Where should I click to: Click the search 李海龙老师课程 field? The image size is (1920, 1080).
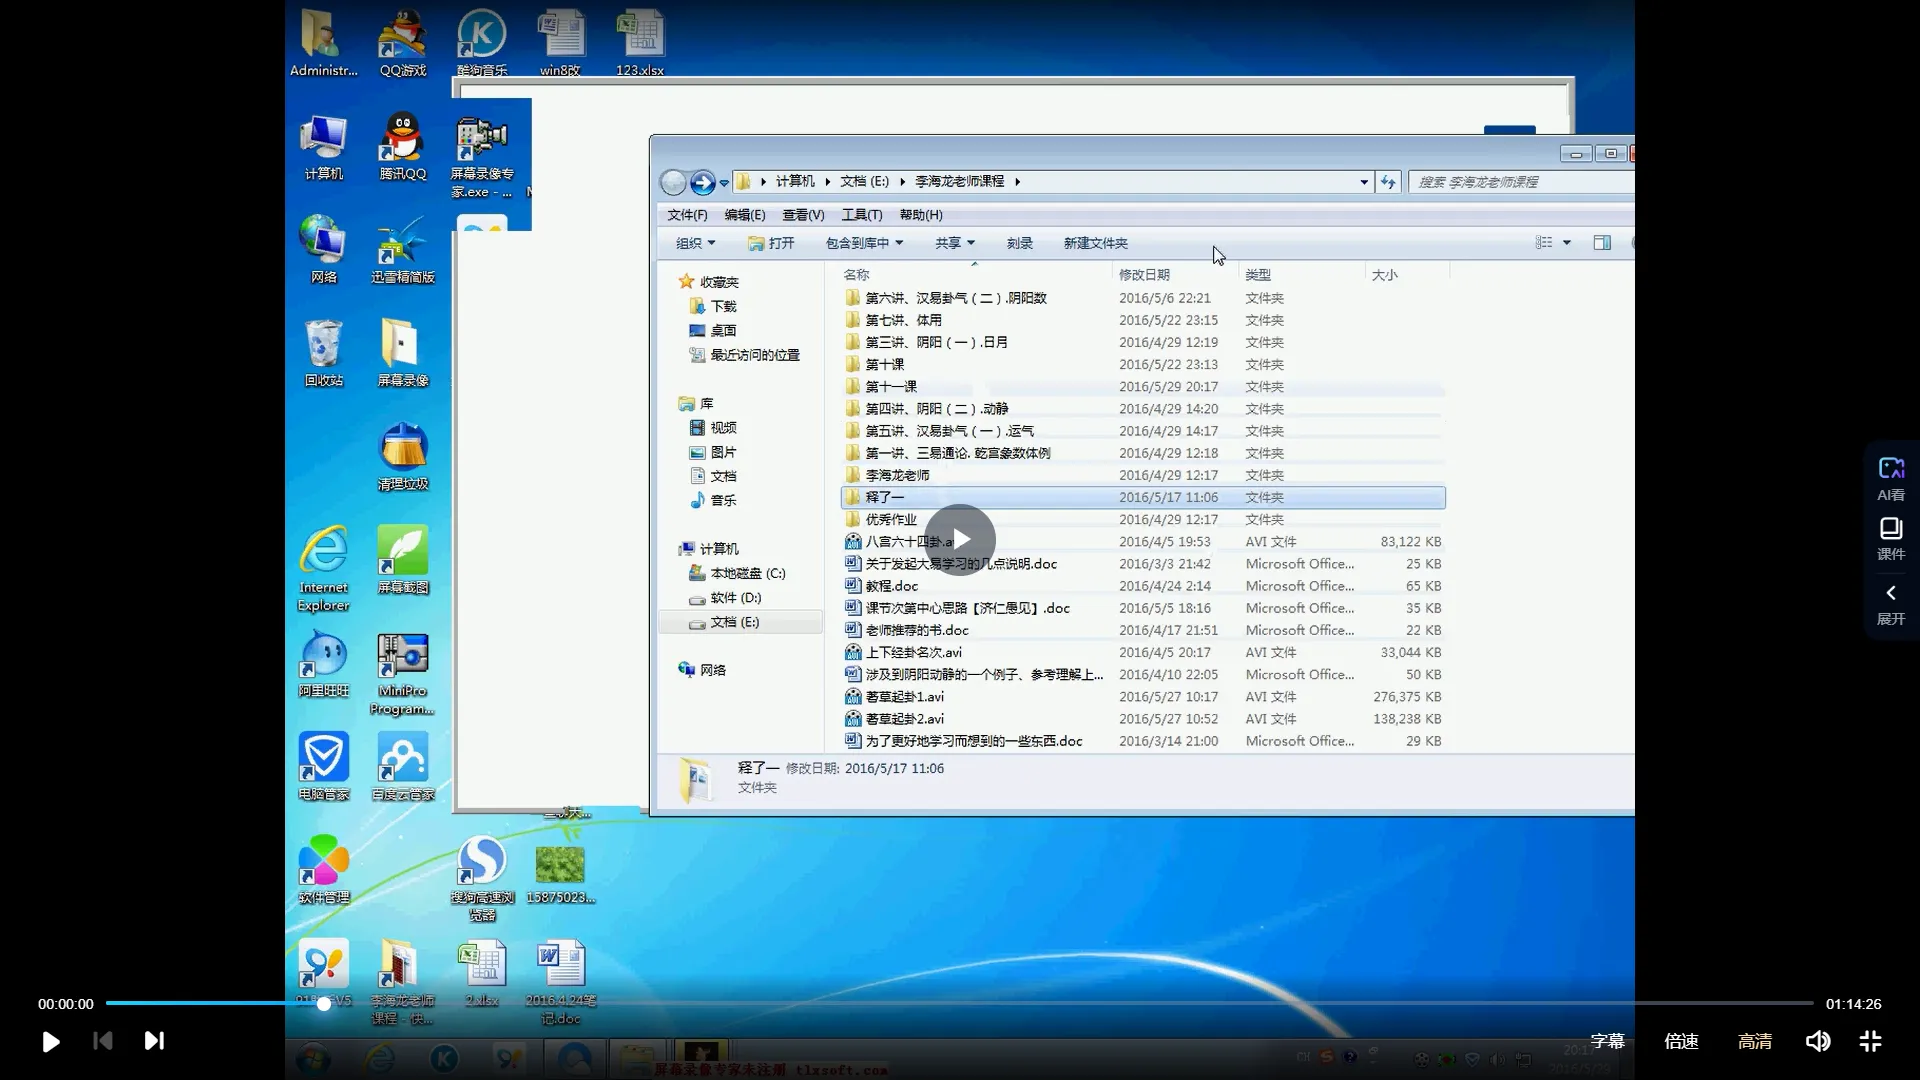point(1520,182)
